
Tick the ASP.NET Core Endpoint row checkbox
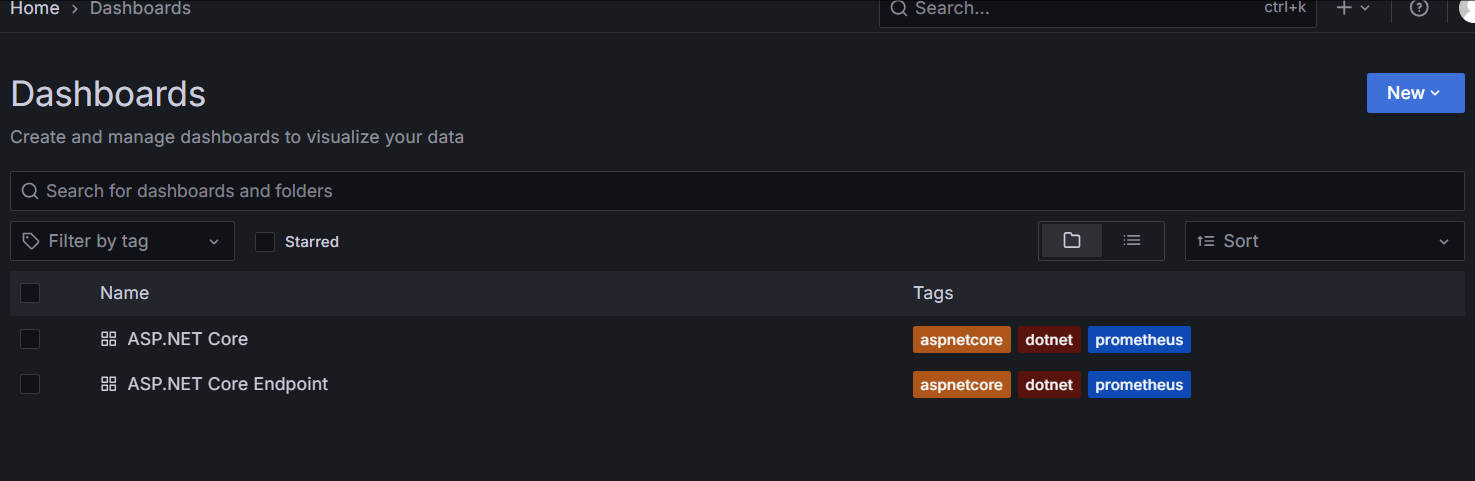click(x=30, y=384)
